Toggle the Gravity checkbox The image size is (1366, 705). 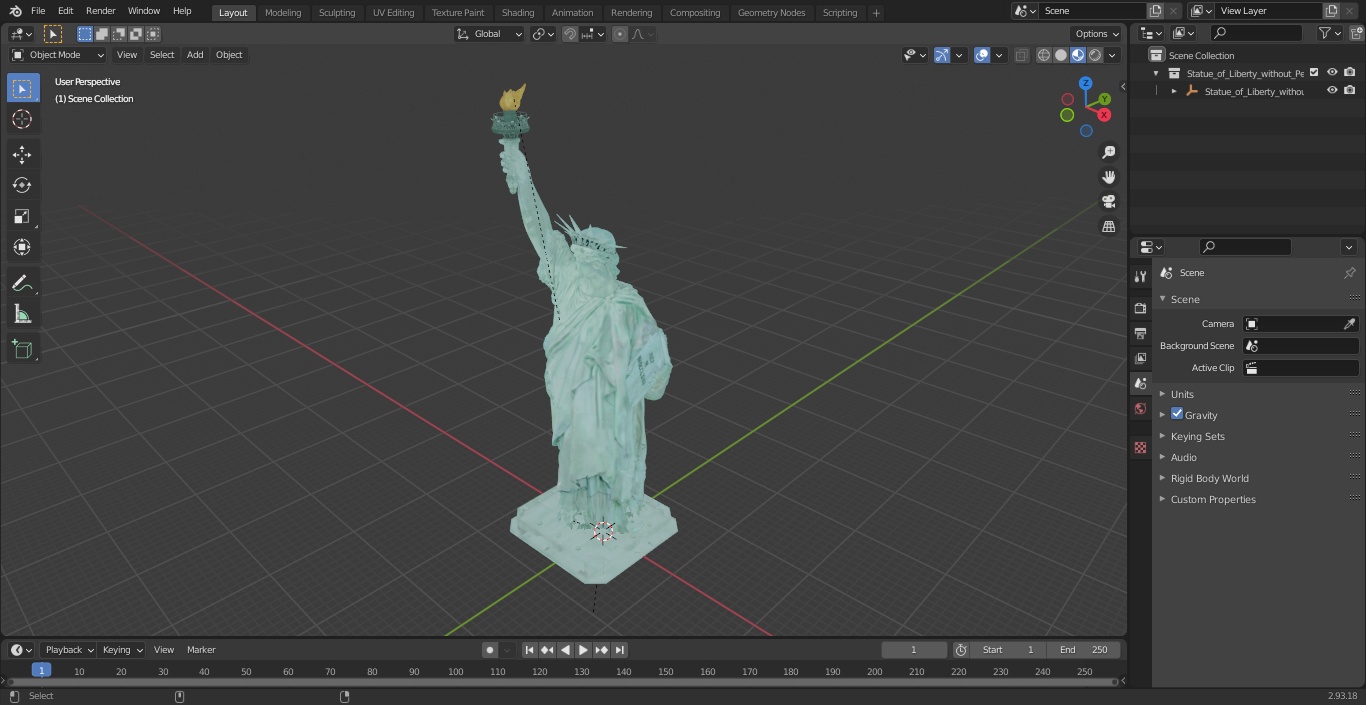1177,414
